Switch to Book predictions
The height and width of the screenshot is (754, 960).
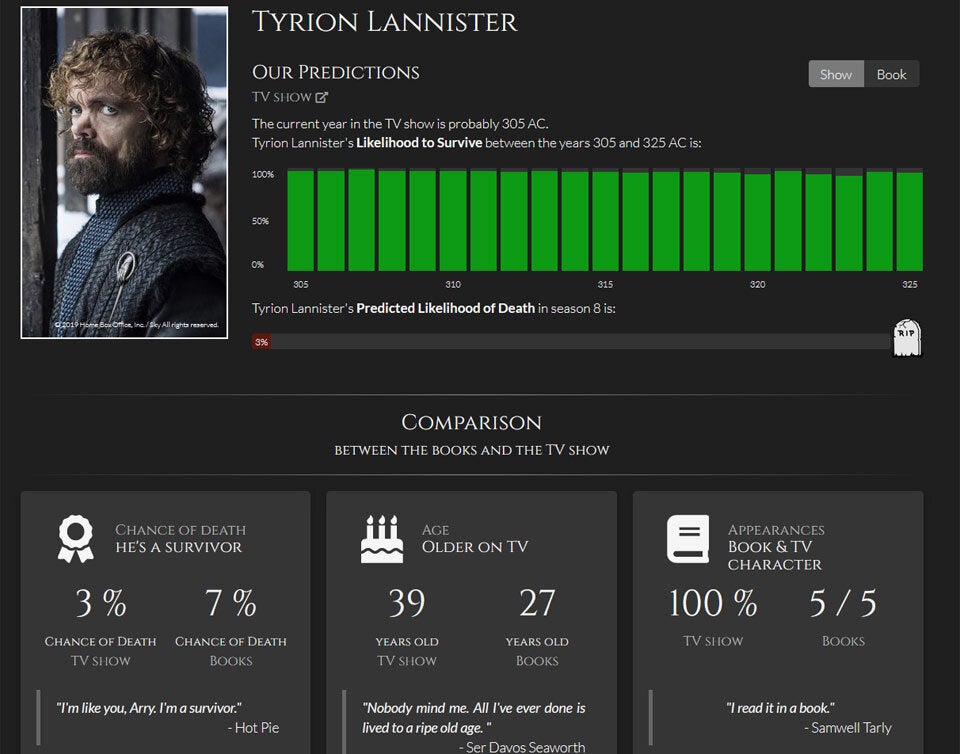point(892,73)
